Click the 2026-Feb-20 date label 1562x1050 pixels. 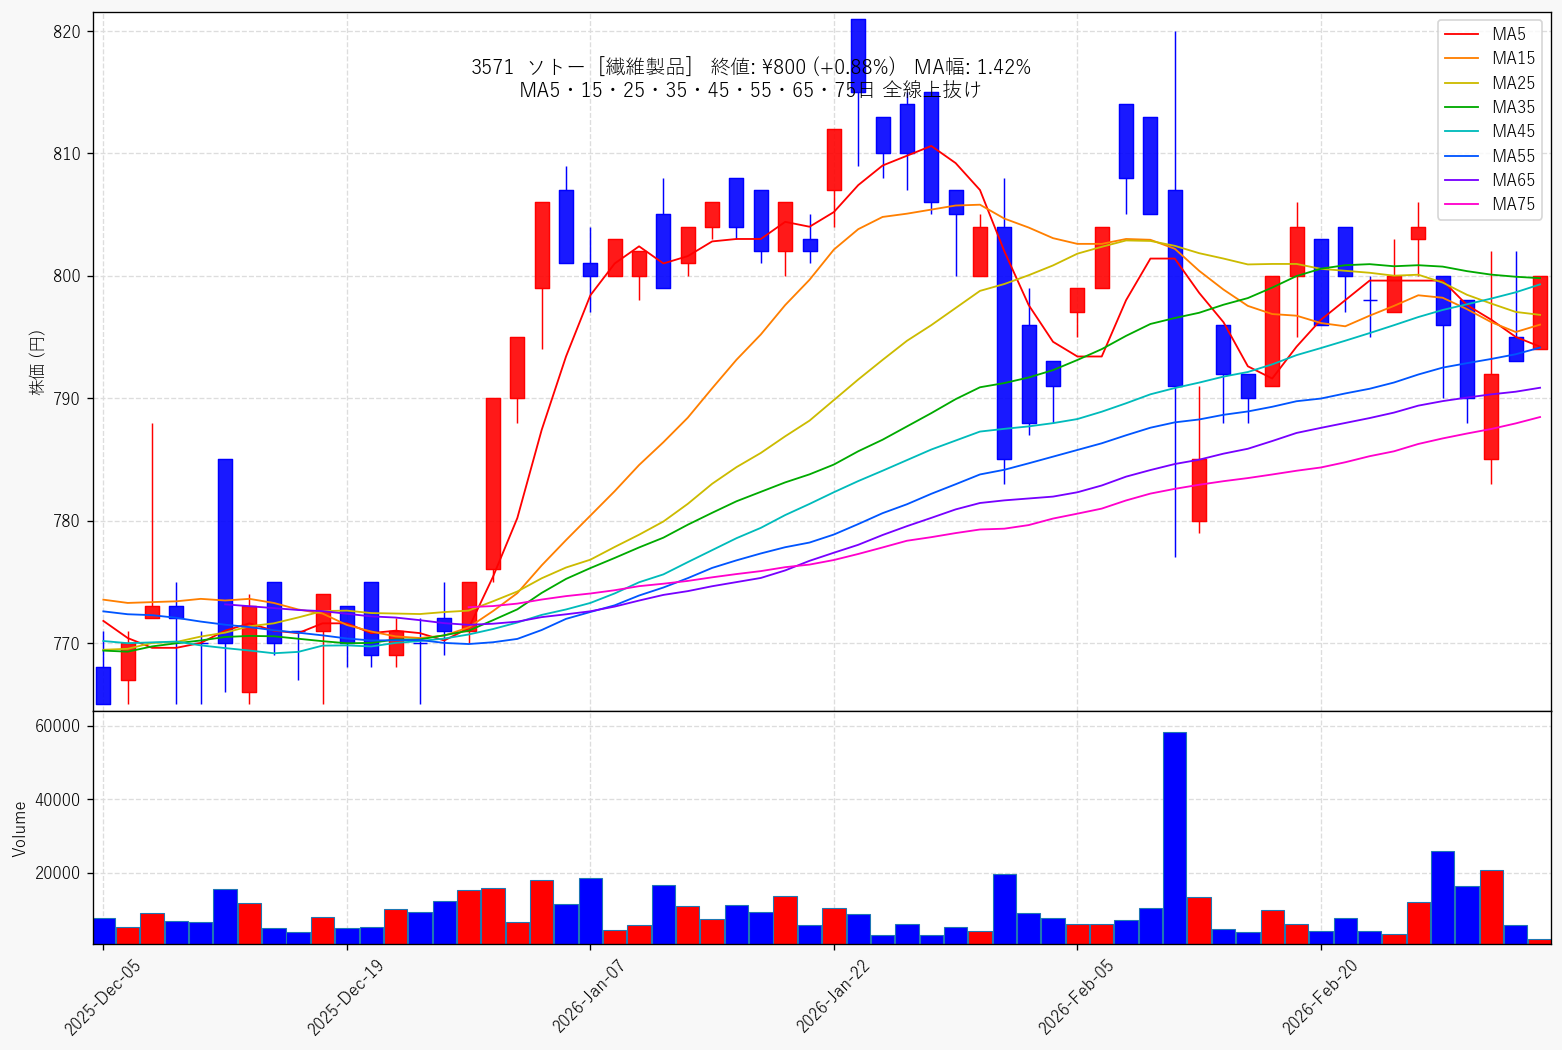click(x=1321, y=996)
